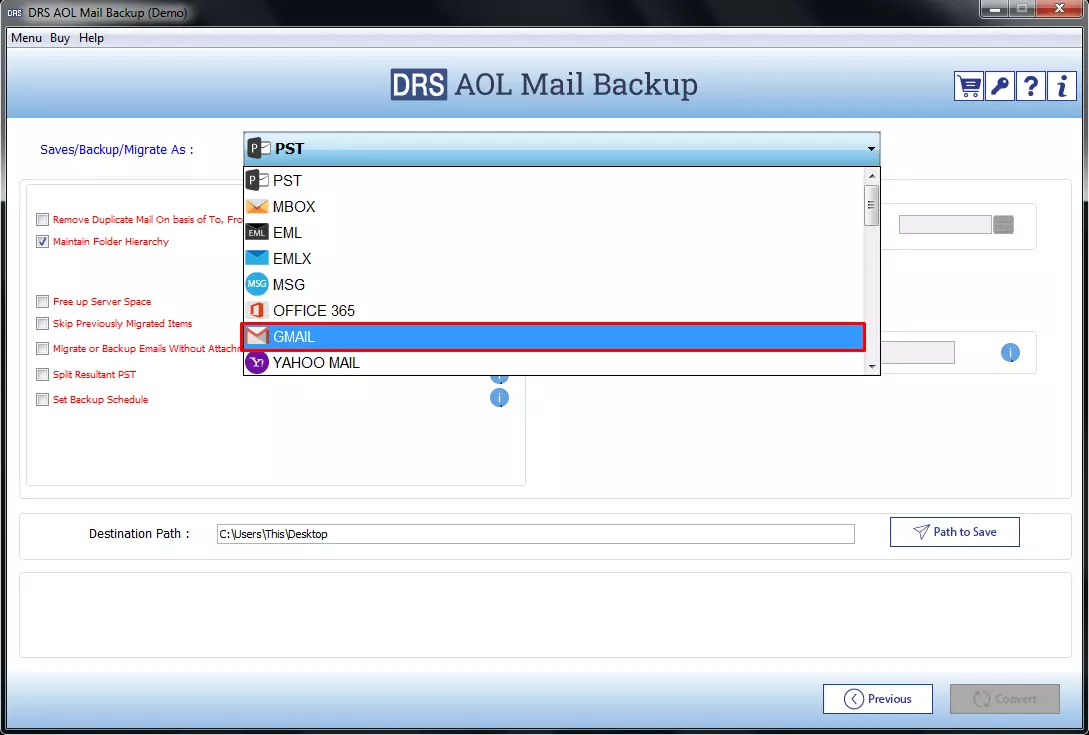This screenshot has height=735, width=1089.
Task: Click the Convert button
Action: (x=1004, y=699)
